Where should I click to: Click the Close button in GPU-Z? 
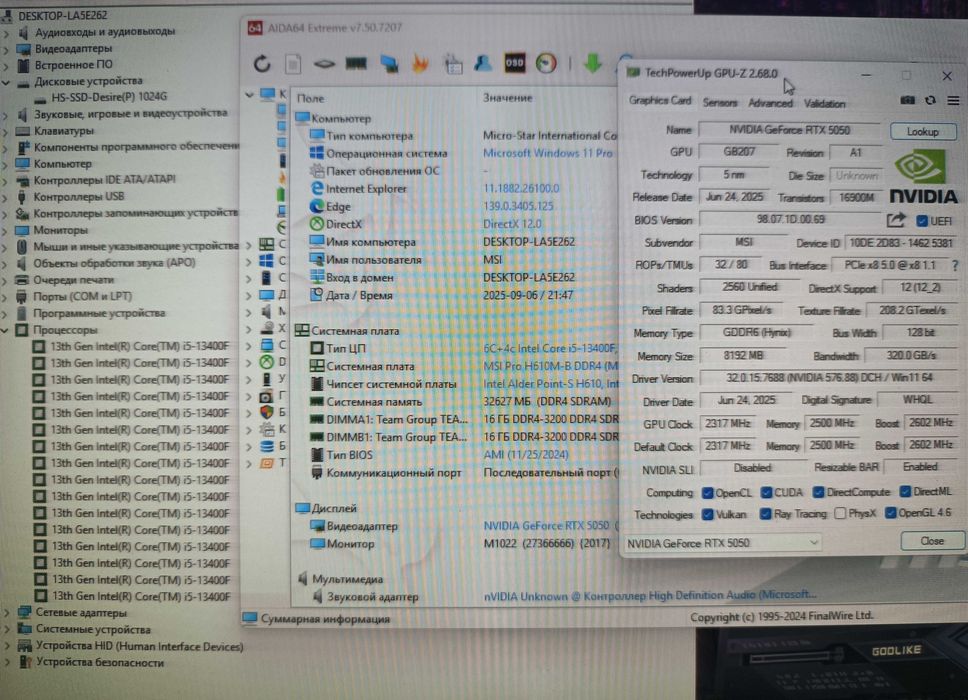point(932,541)
